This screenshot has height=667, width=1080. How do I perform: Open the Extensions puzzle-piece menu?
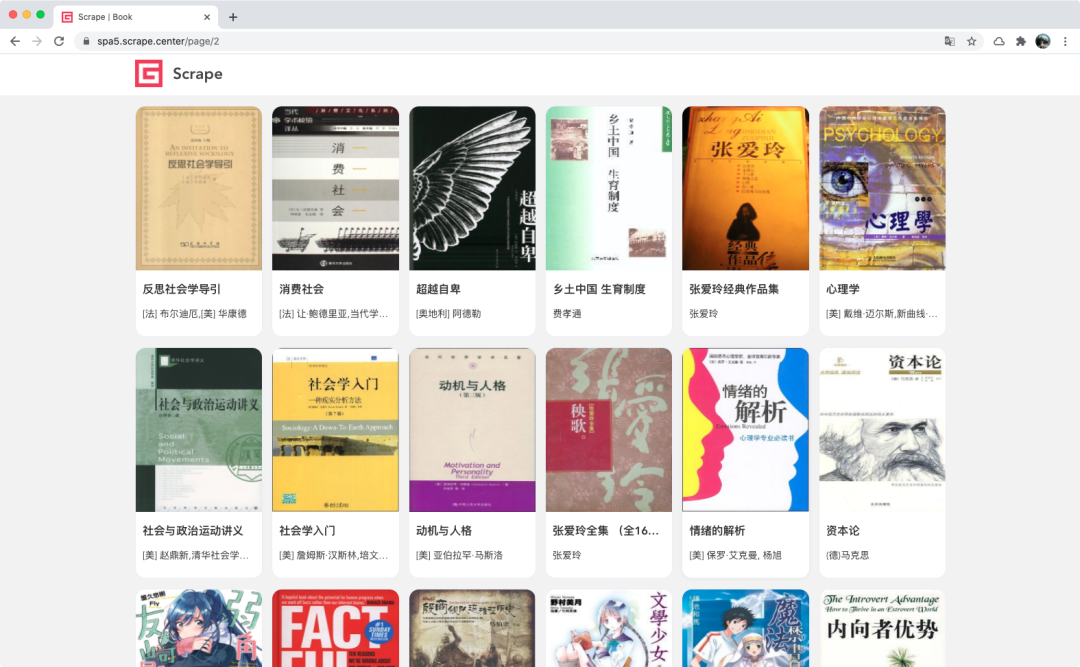tap(1021, 41)
